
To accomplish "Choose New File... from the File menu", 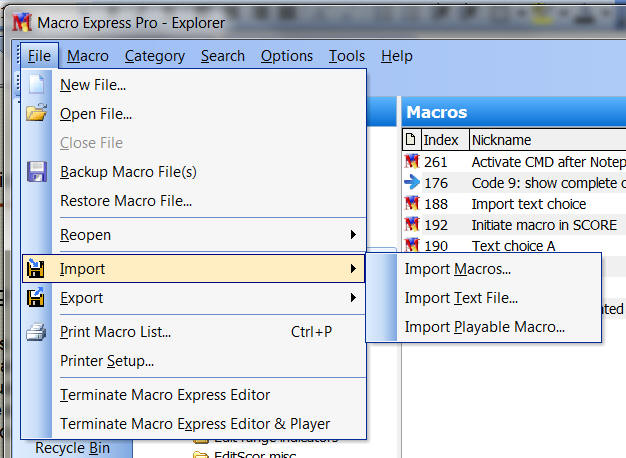I will pos(194,85).
